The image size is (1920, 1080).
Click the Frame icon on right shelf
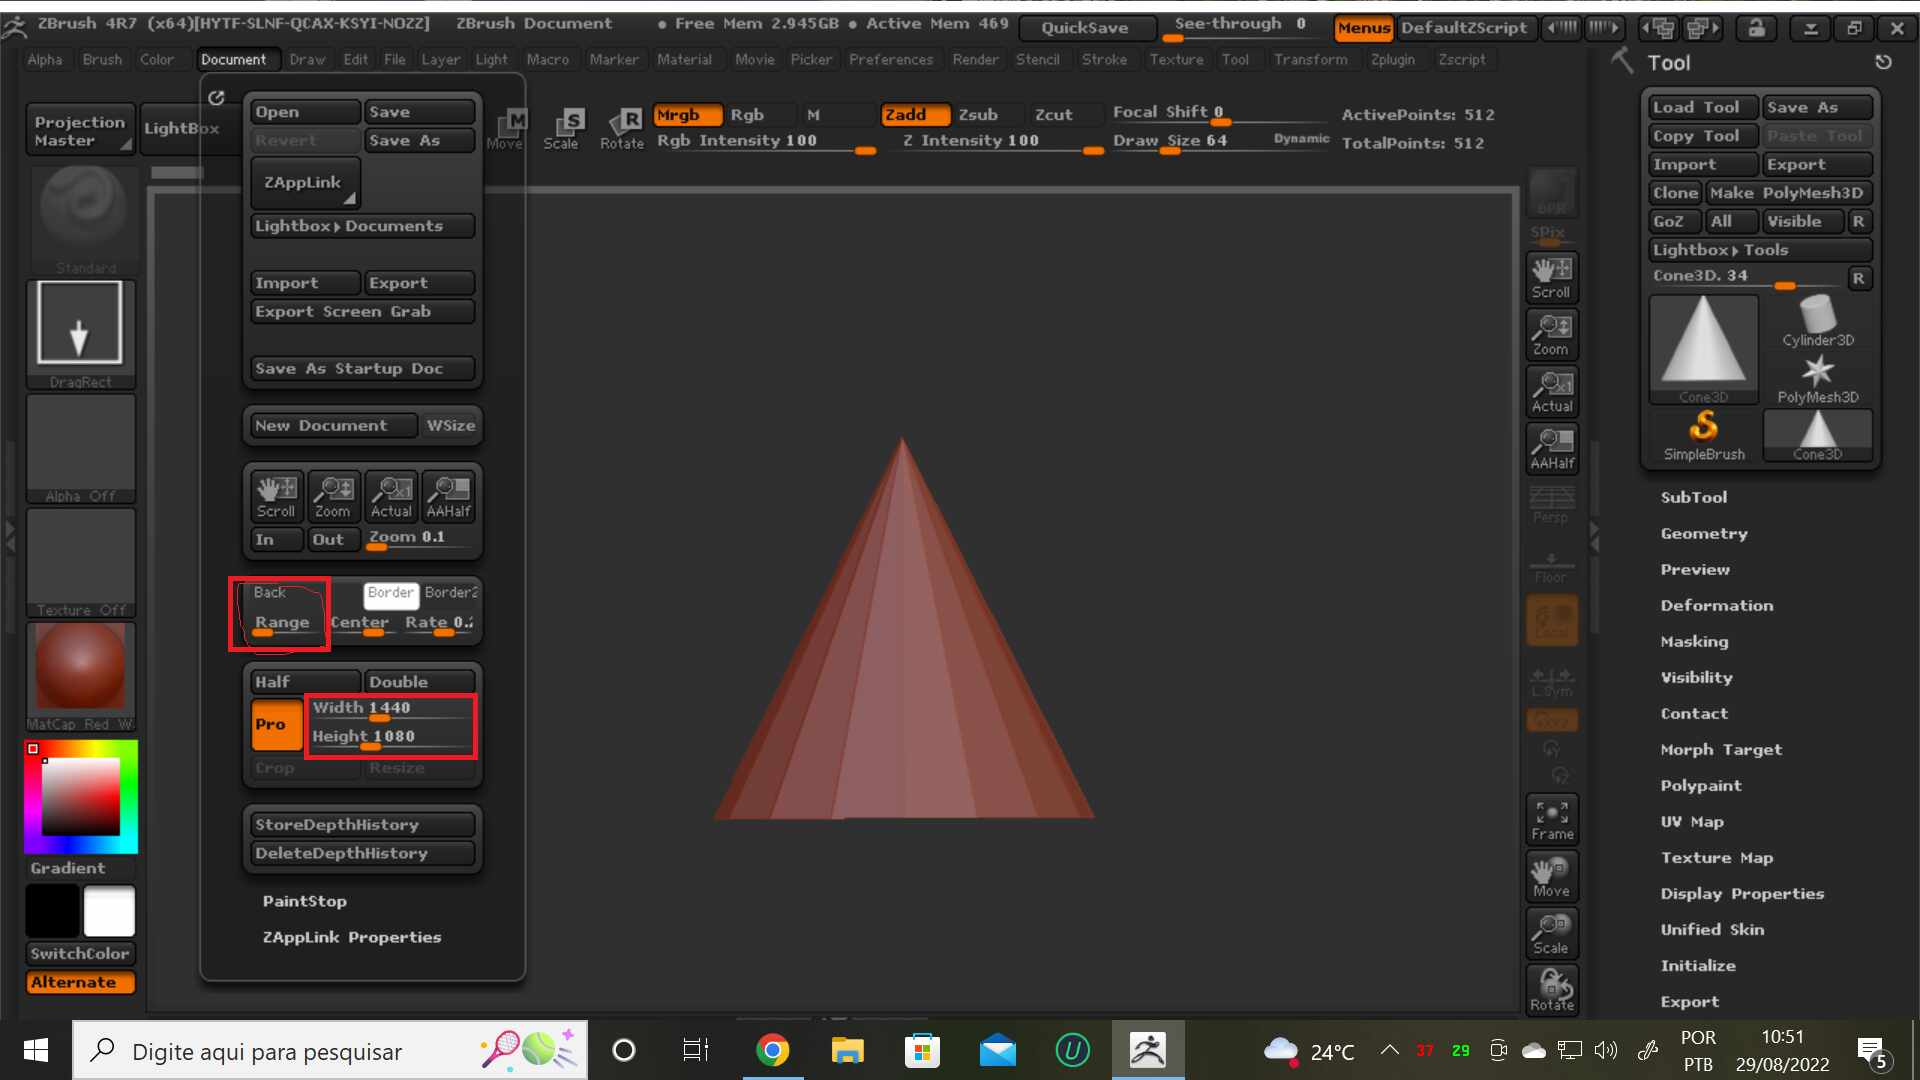click(1552, 820)
